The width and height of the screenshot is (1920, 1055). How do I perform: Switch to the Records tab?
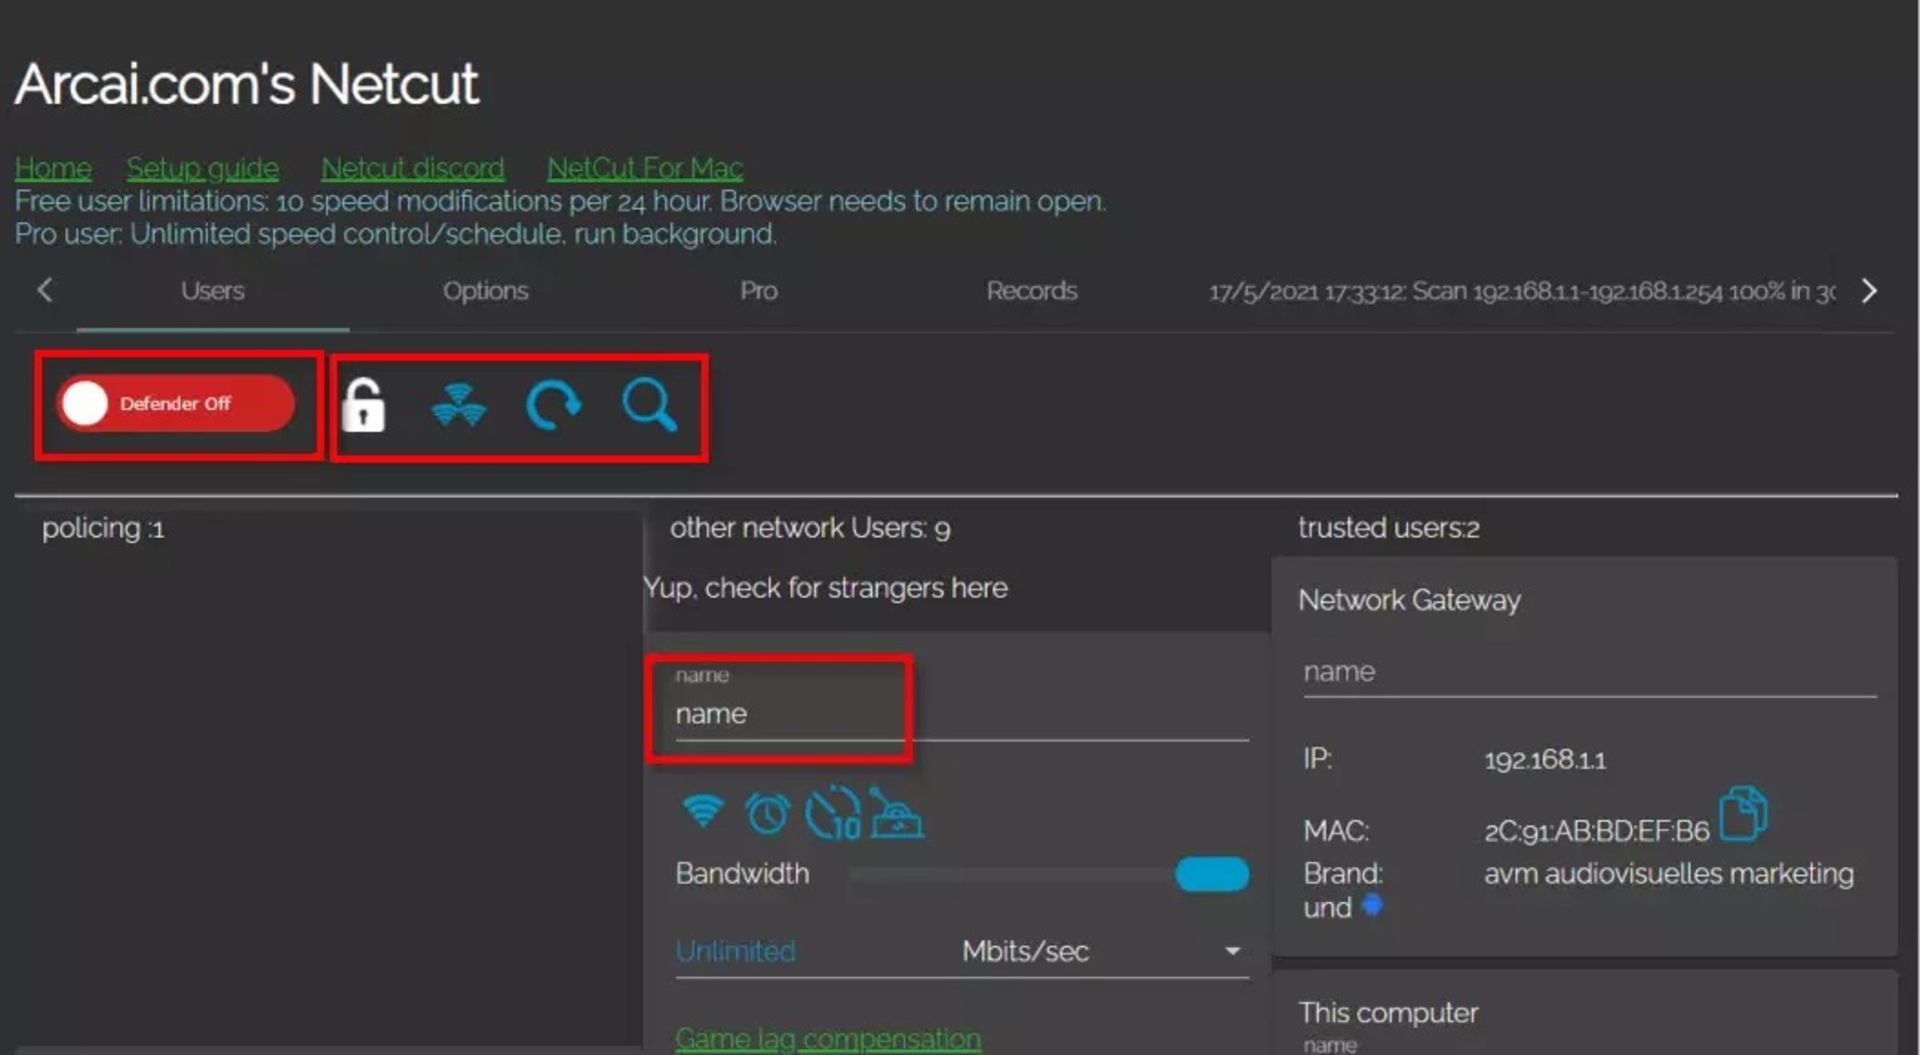(x=1032, y=291)
